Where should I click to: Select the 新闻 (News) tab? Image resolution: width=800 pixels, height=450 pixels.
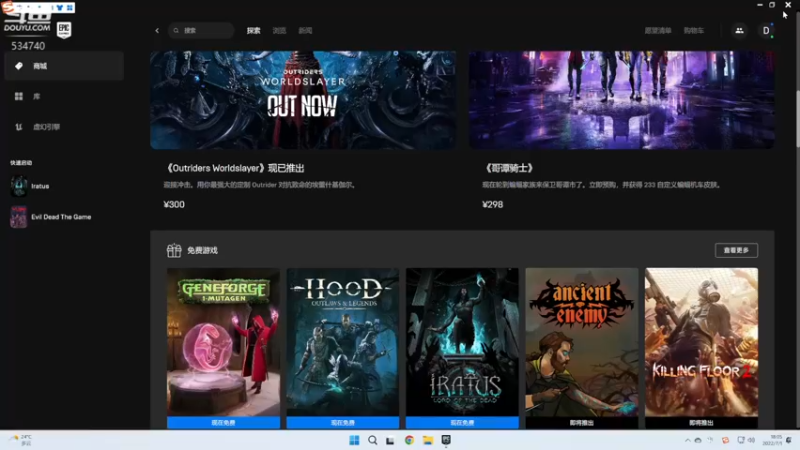(305, 31)
